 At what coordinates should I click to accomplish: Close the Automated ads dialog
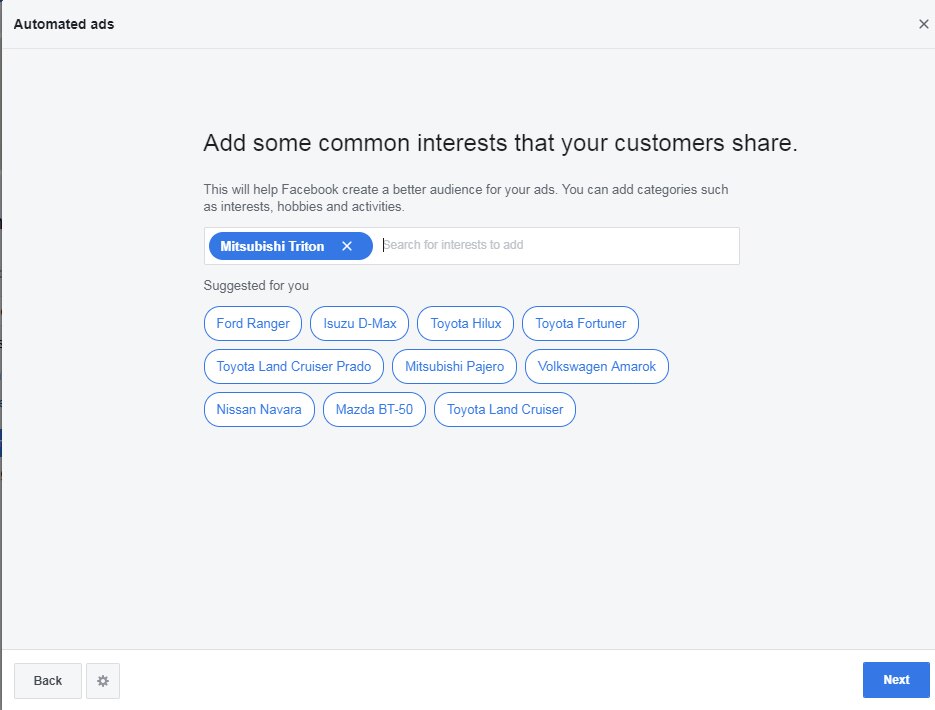[923, 24]
